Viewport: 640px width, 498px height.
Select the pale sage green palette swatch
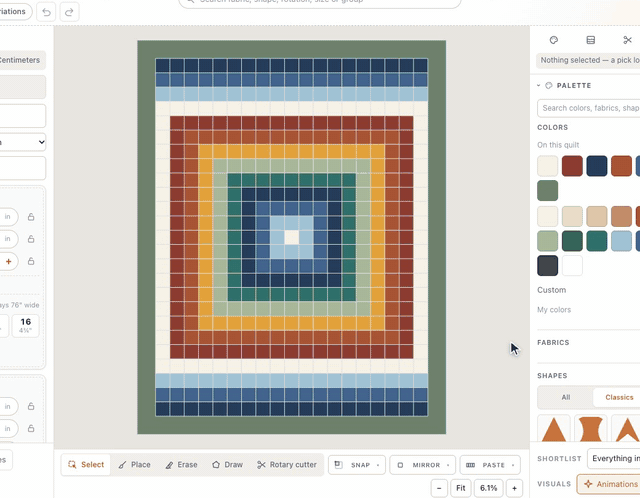coord(547,241)
